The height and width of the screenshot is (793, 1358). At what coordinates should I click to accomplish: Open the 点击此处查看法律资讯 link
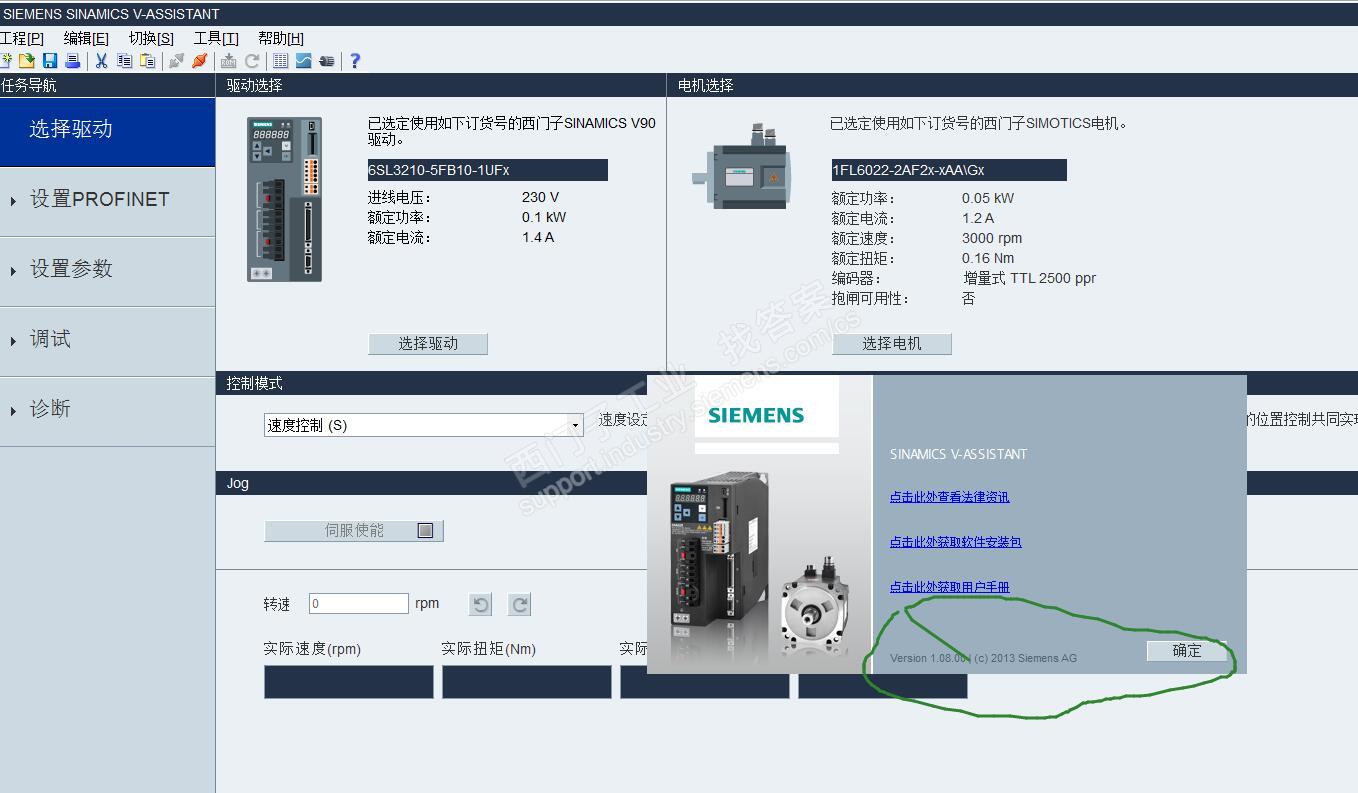950,497
